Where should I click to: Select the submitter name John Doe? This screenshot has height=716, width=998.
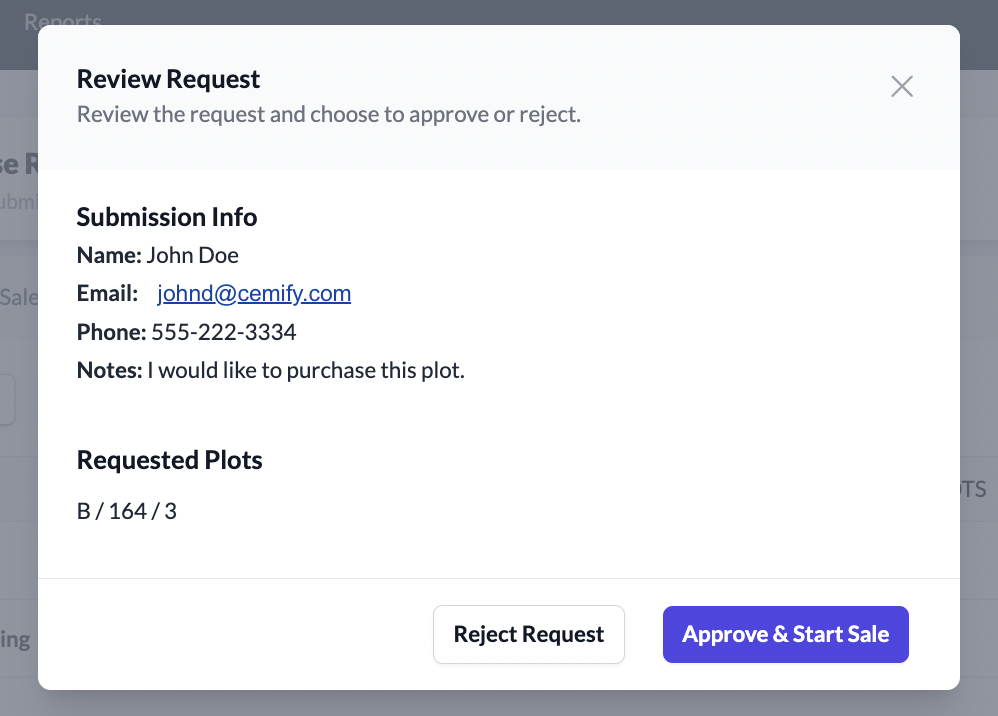[x=193, y=256]
